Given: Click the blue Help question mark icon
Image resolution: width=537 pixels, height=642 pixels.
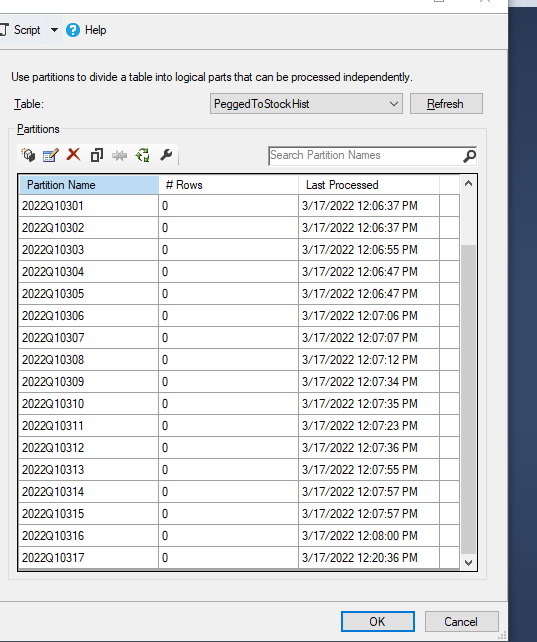Looking at the screenshot, I should pos(73,30).
